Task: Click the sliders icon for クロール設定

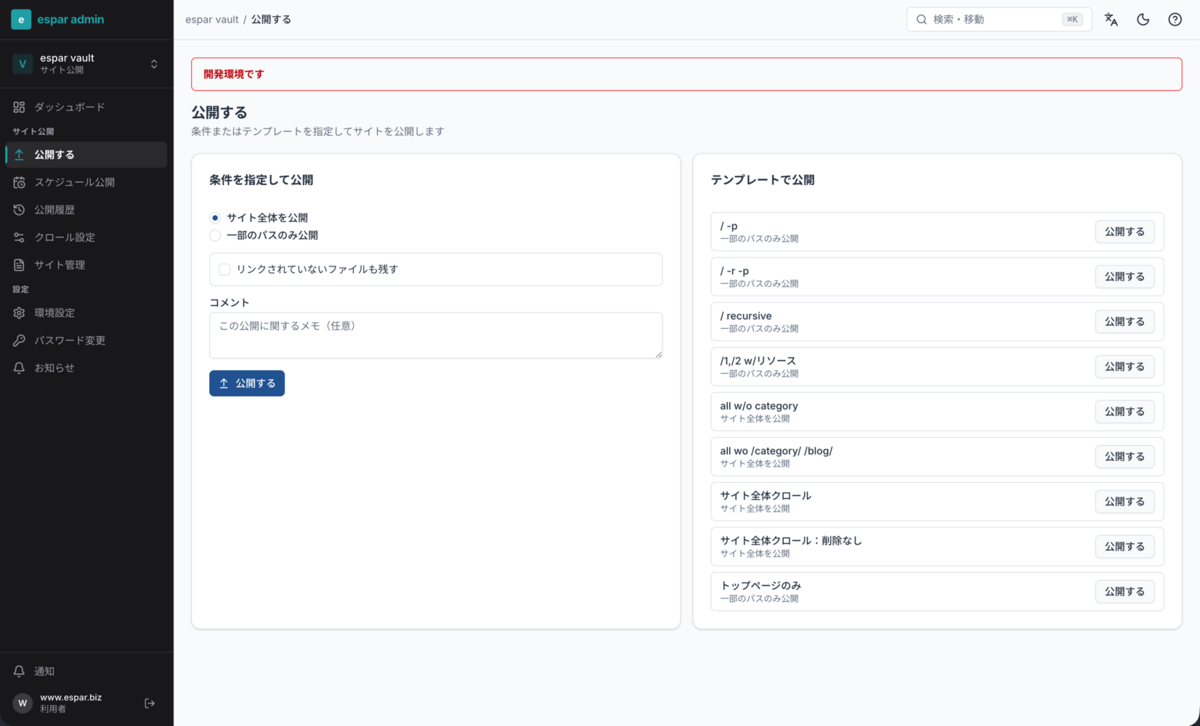Action: click(x=19, y=238)
